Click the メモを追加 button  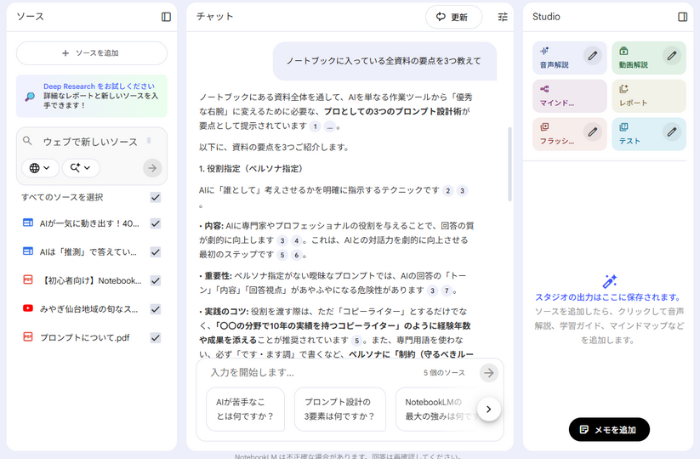tap(609, 430)
